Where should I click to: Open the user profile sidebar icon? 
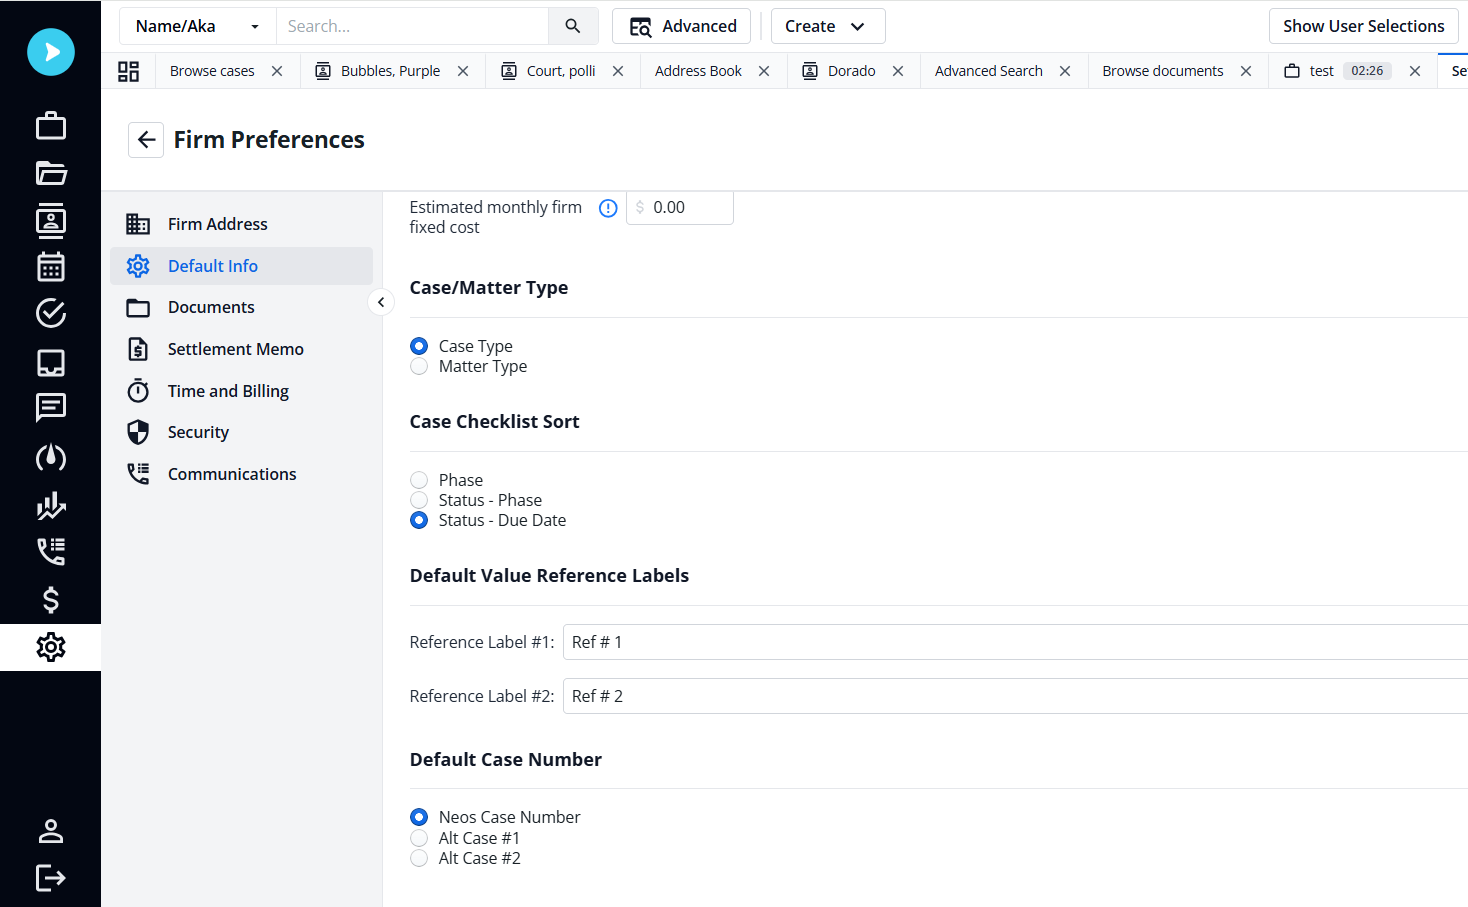click(51, 831)
